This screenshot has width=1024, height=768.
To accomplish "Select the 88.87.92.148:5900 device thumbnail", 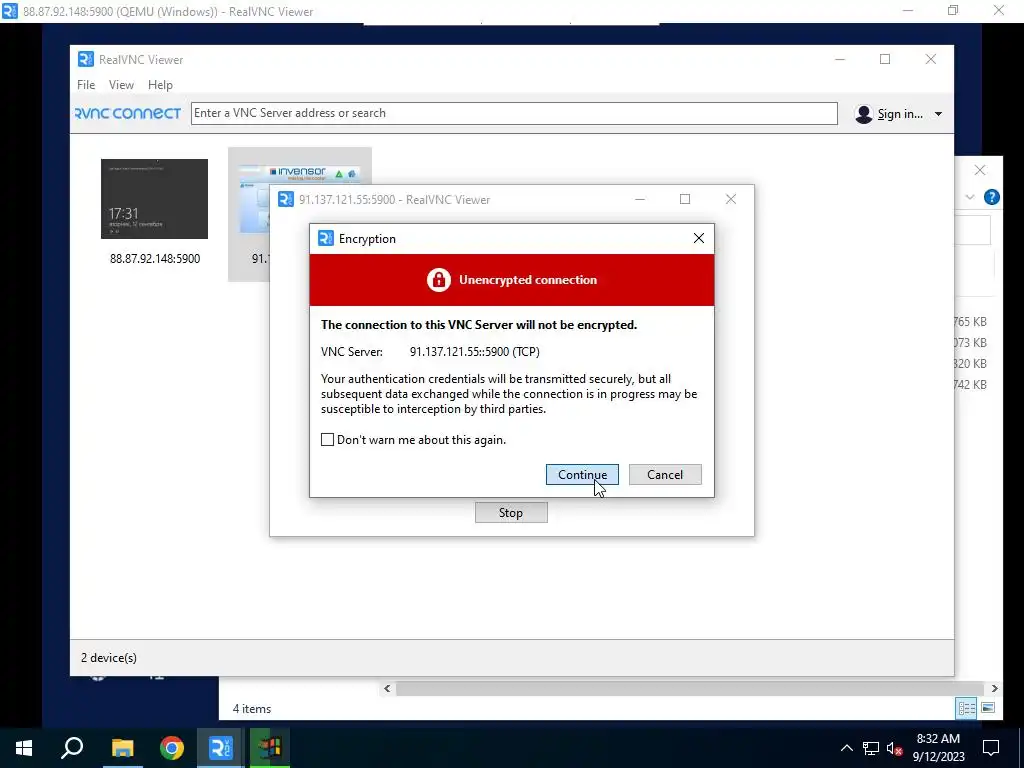I will point(154,199).
